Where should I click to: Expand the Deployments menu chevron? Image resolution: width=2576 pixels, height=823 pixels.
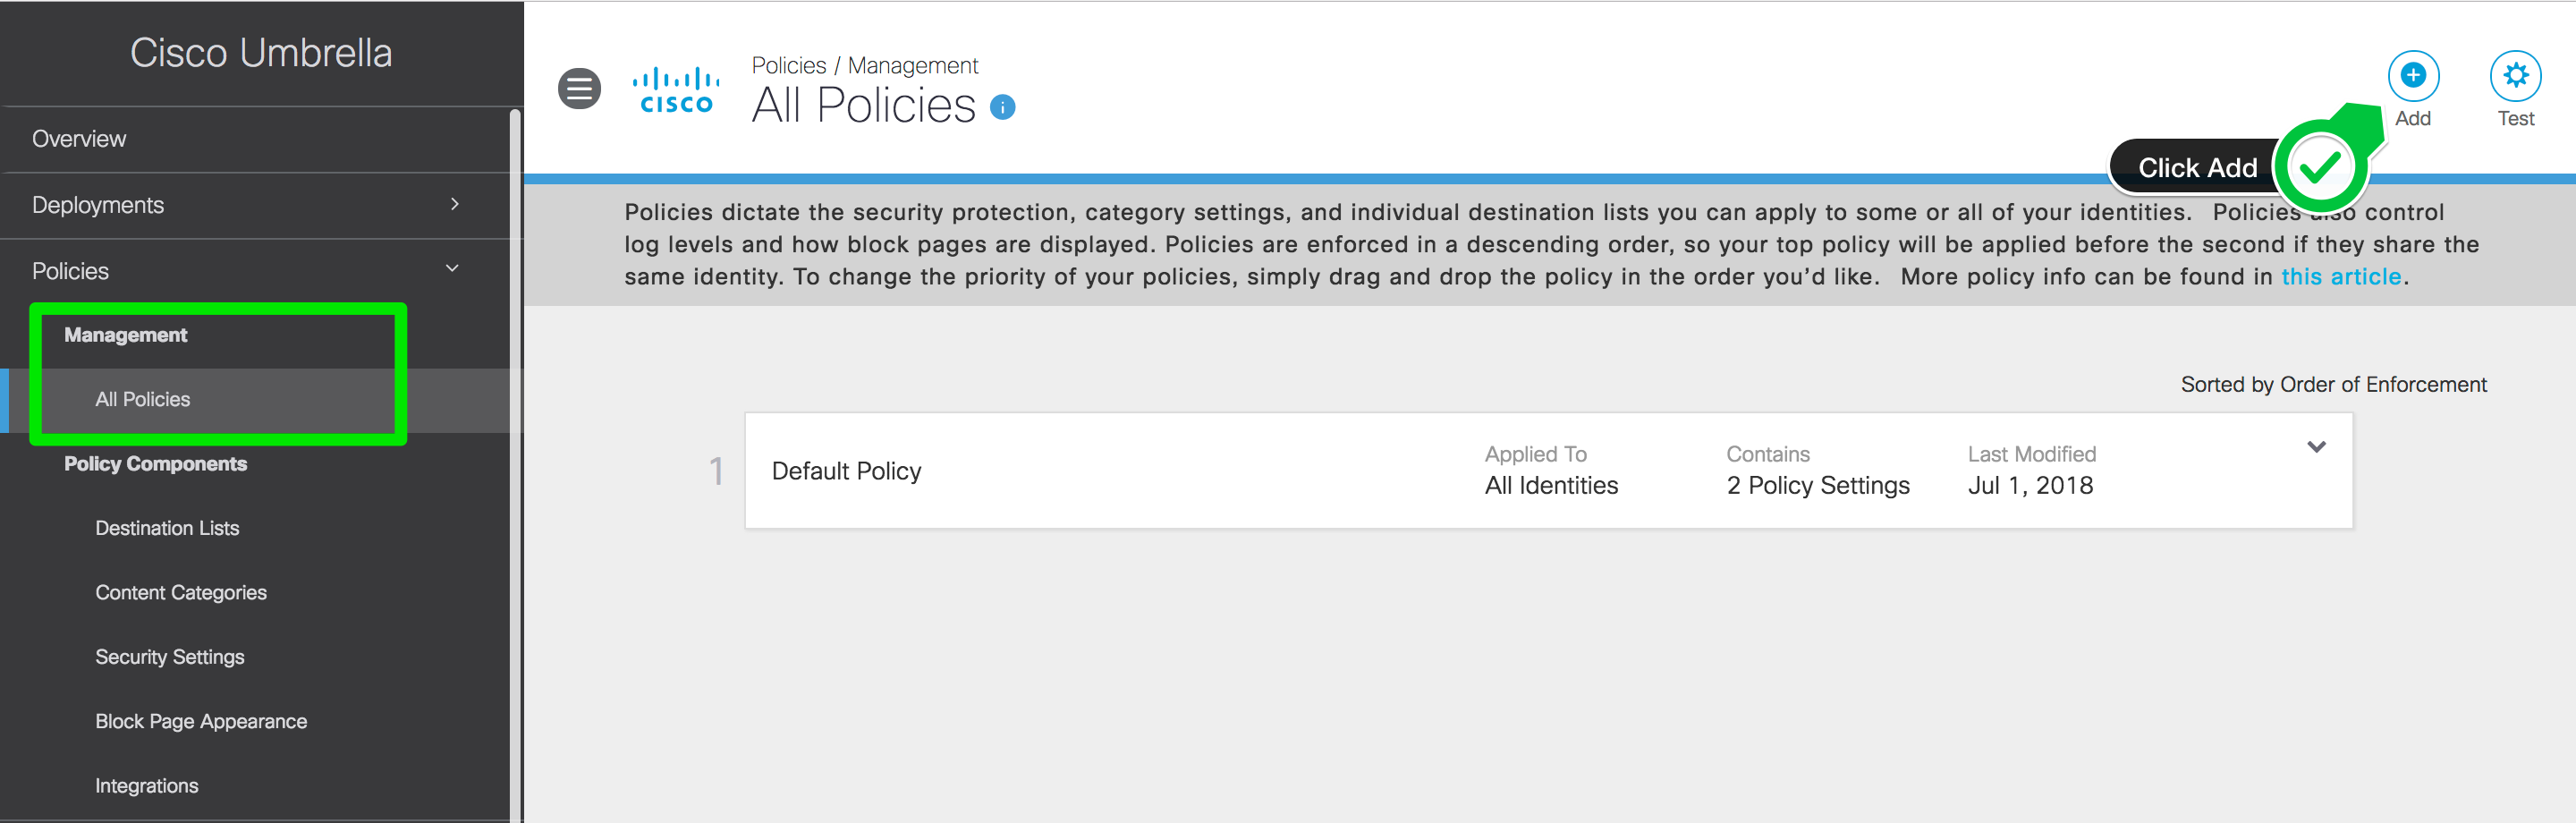tap(455, 204)
